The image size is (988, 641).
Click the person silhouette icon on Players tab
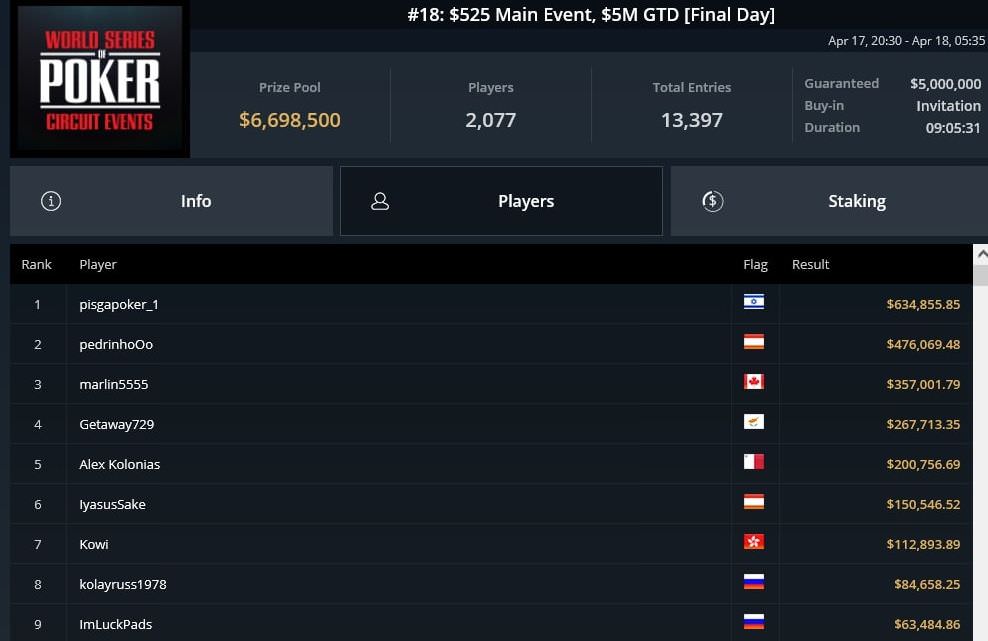380,201
